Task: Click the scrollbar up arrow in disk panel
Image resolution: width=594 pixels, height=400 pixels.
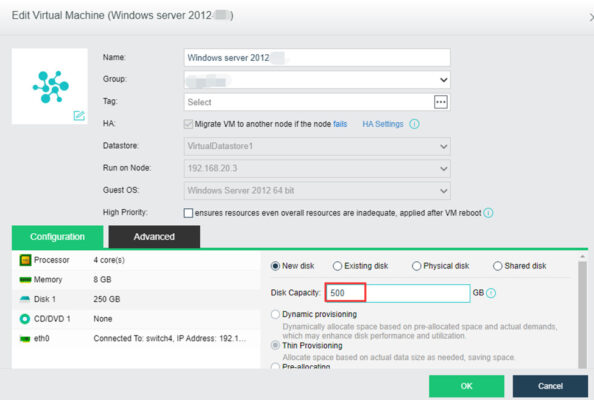Action: 583,257
